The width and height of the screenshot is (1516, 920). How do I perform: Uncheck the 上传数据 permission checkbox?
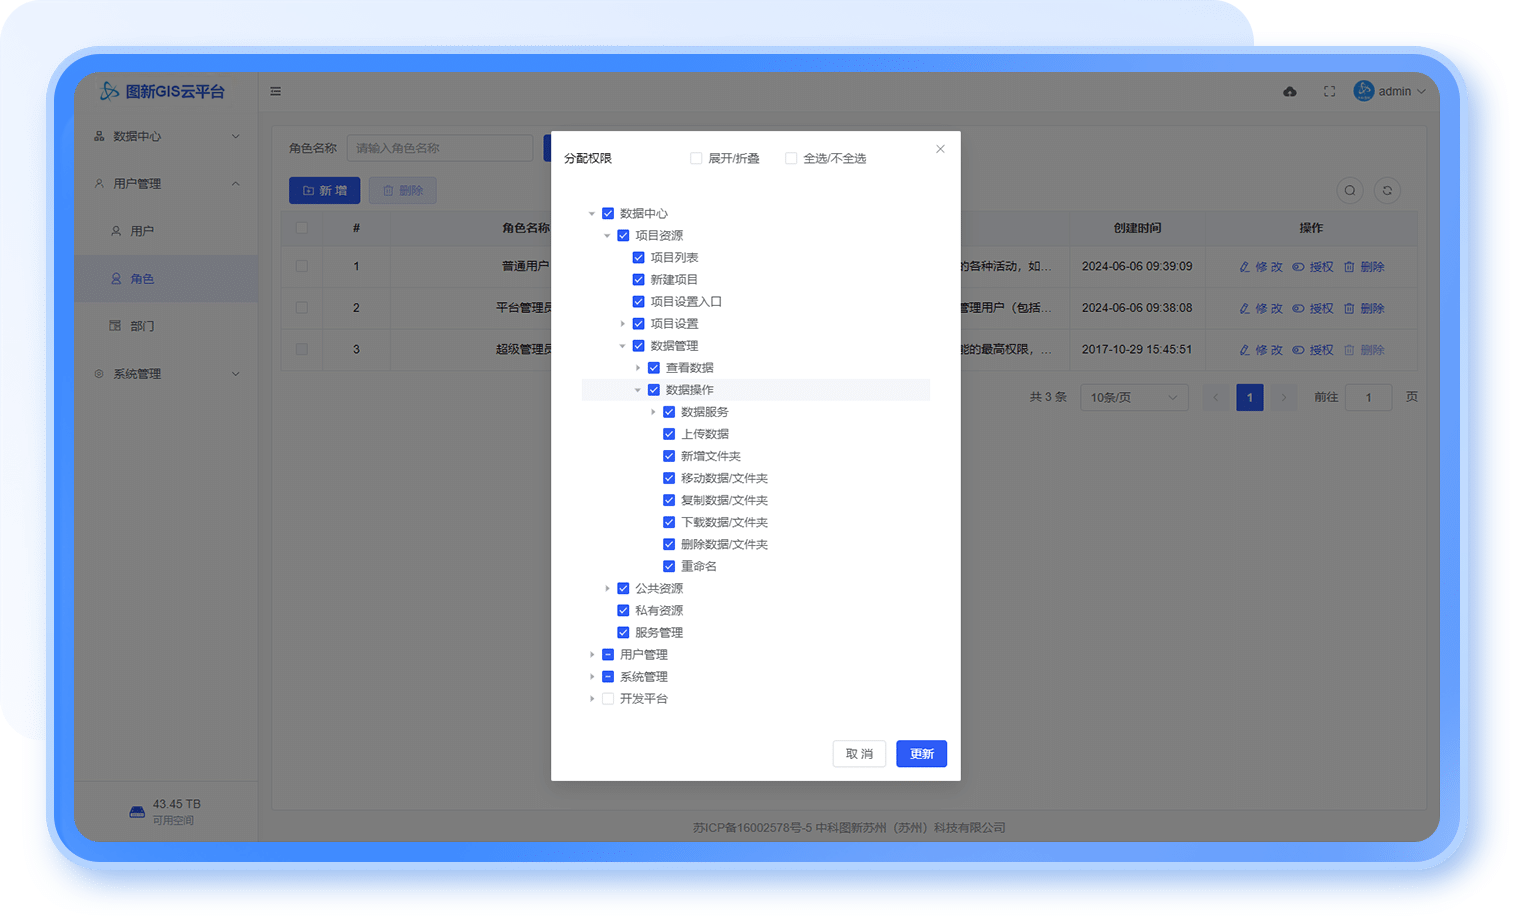(x=669, y=434)
